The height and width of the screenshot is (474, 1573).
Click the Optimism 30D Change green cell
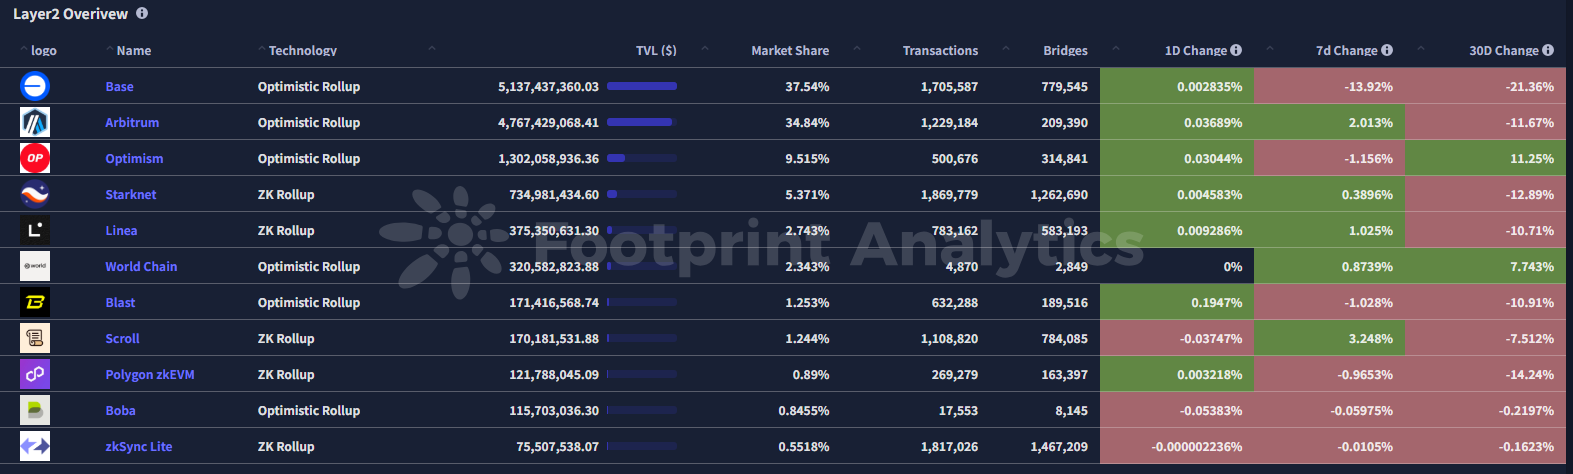coord(1485,158)
